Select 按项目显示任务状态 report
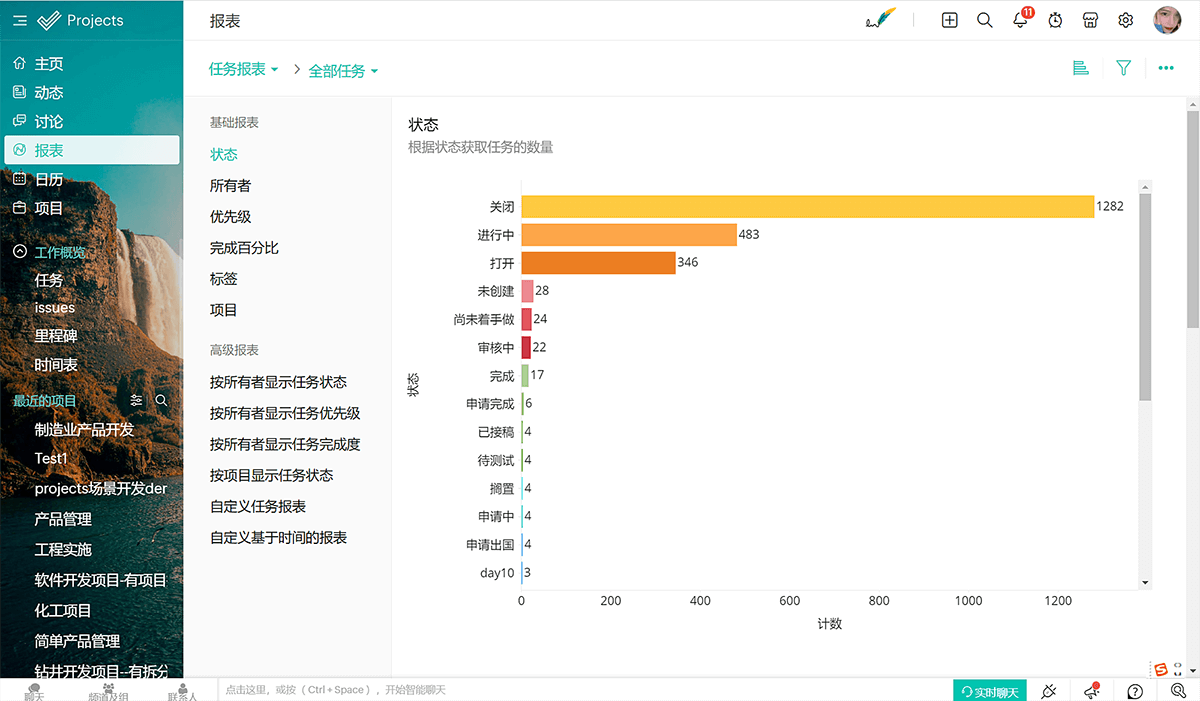1200x701 pixels. click(x=271, y=475)
